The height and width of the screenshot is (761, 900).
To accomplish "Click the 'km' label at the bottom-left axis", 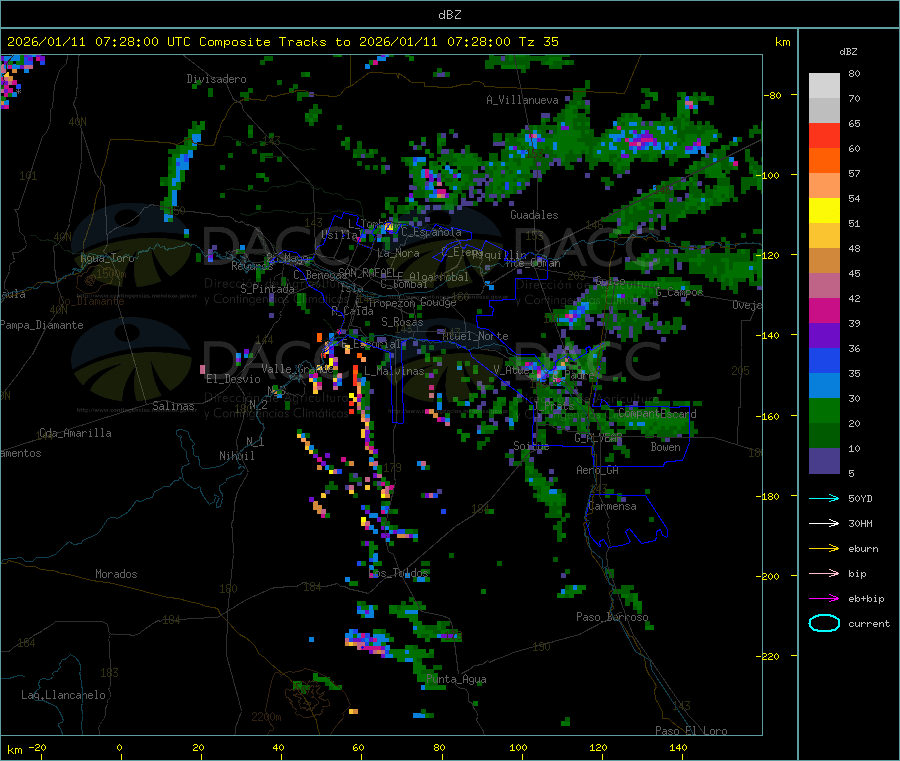I will 14,750.
